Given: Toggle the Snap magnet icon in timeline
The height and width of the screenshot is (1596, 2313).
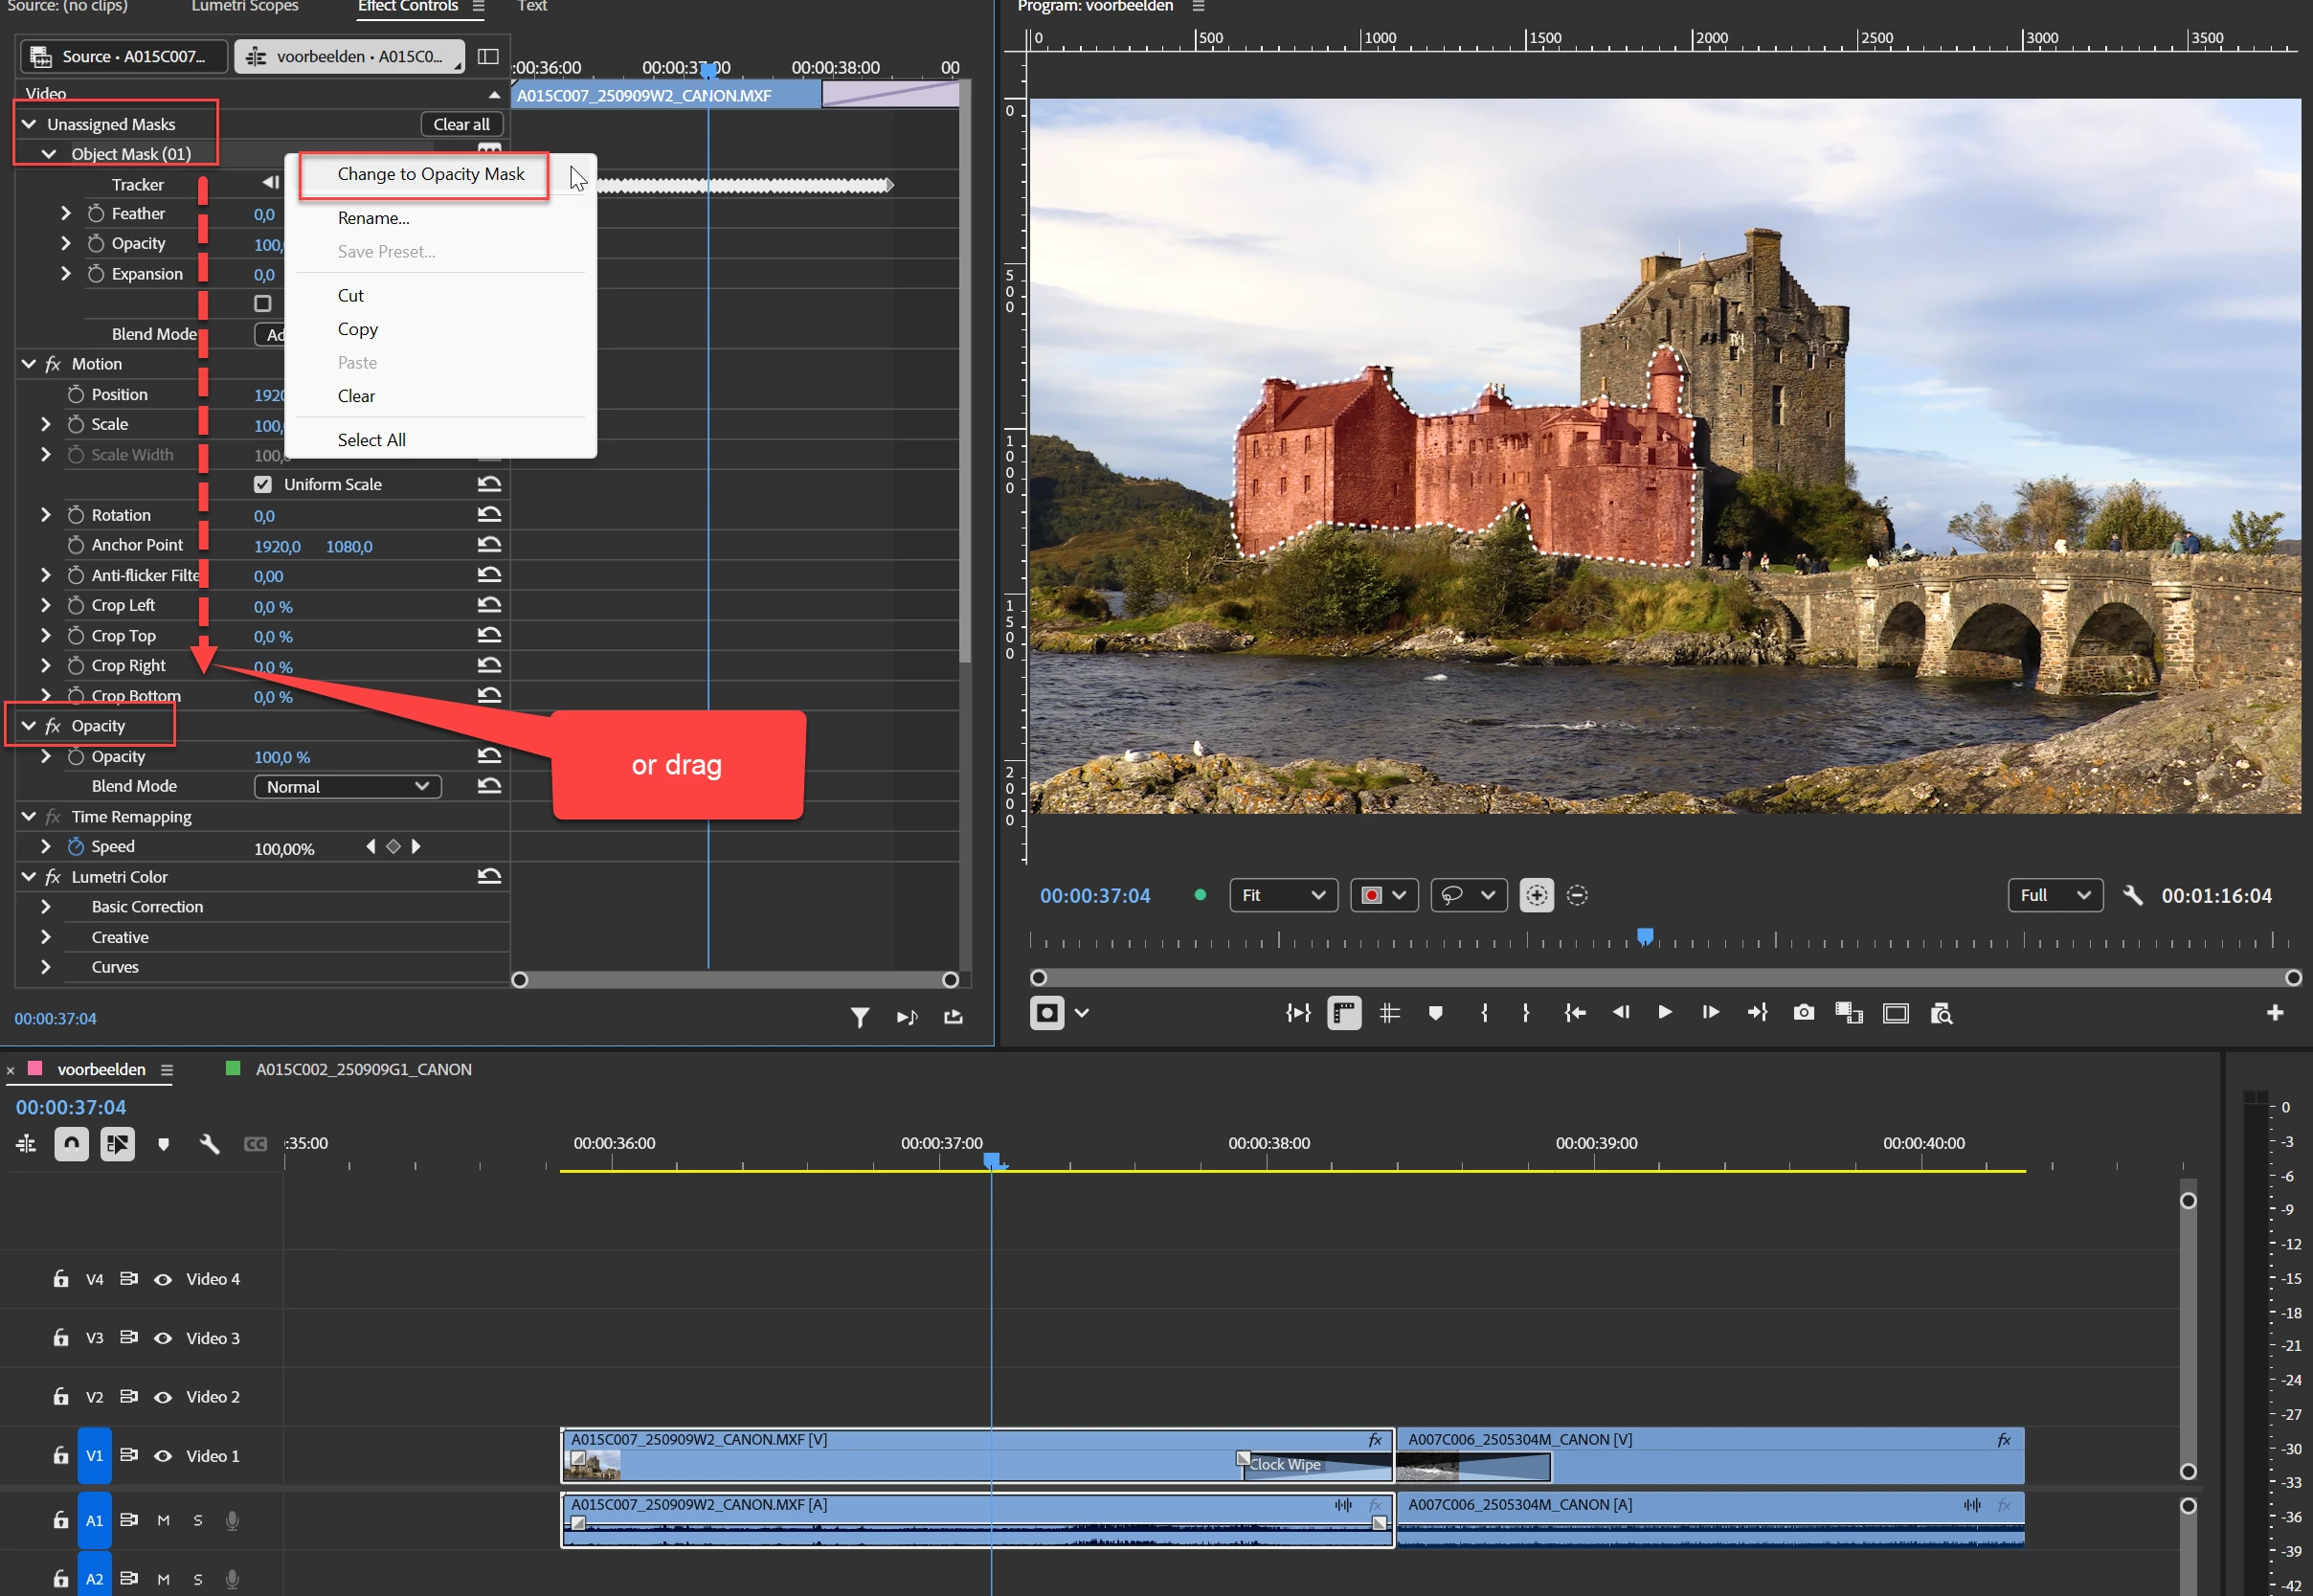Looking at the screenshot, I should coord(71,1144).
